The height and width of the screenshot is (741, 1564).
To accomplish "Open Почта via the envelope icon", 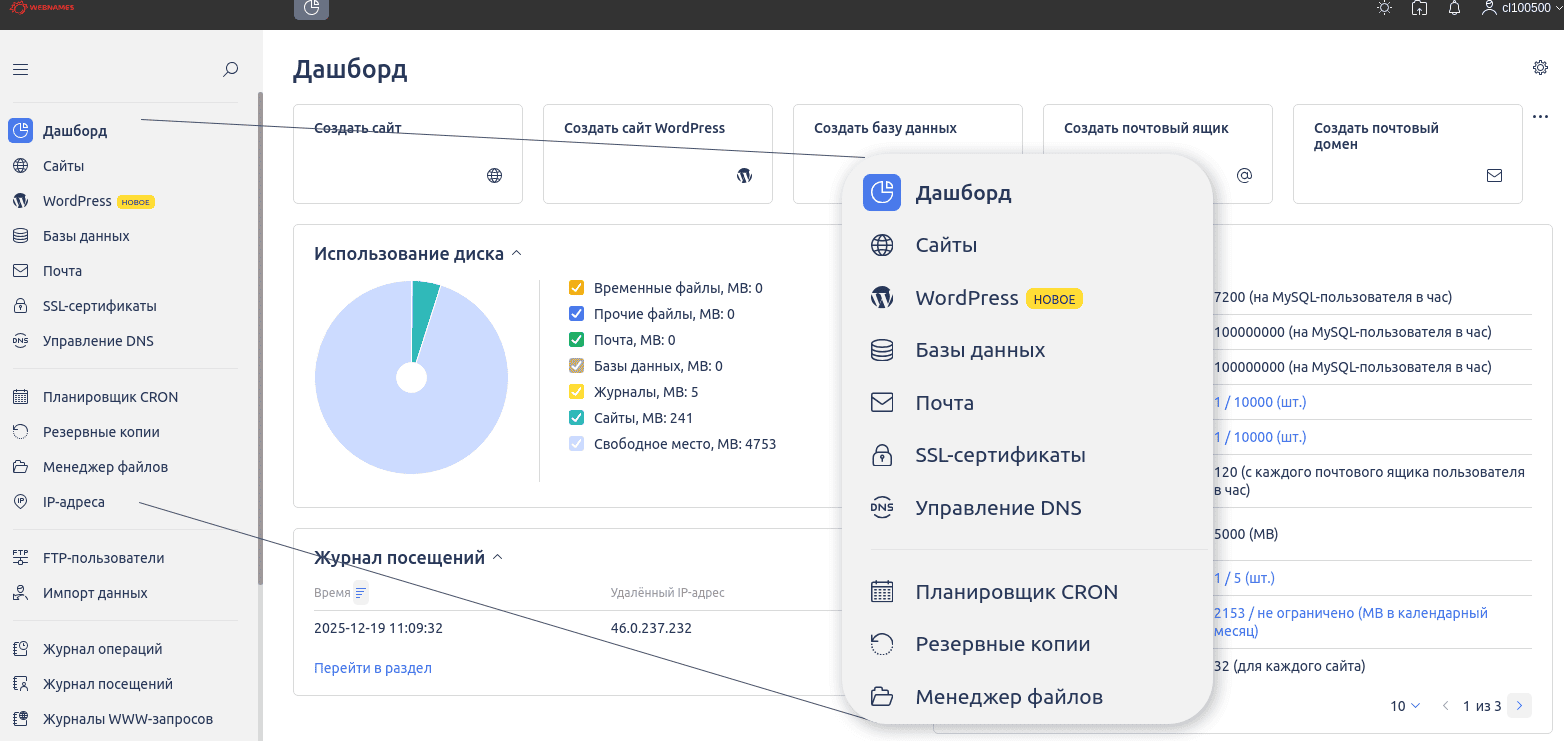I will (22, 270).
